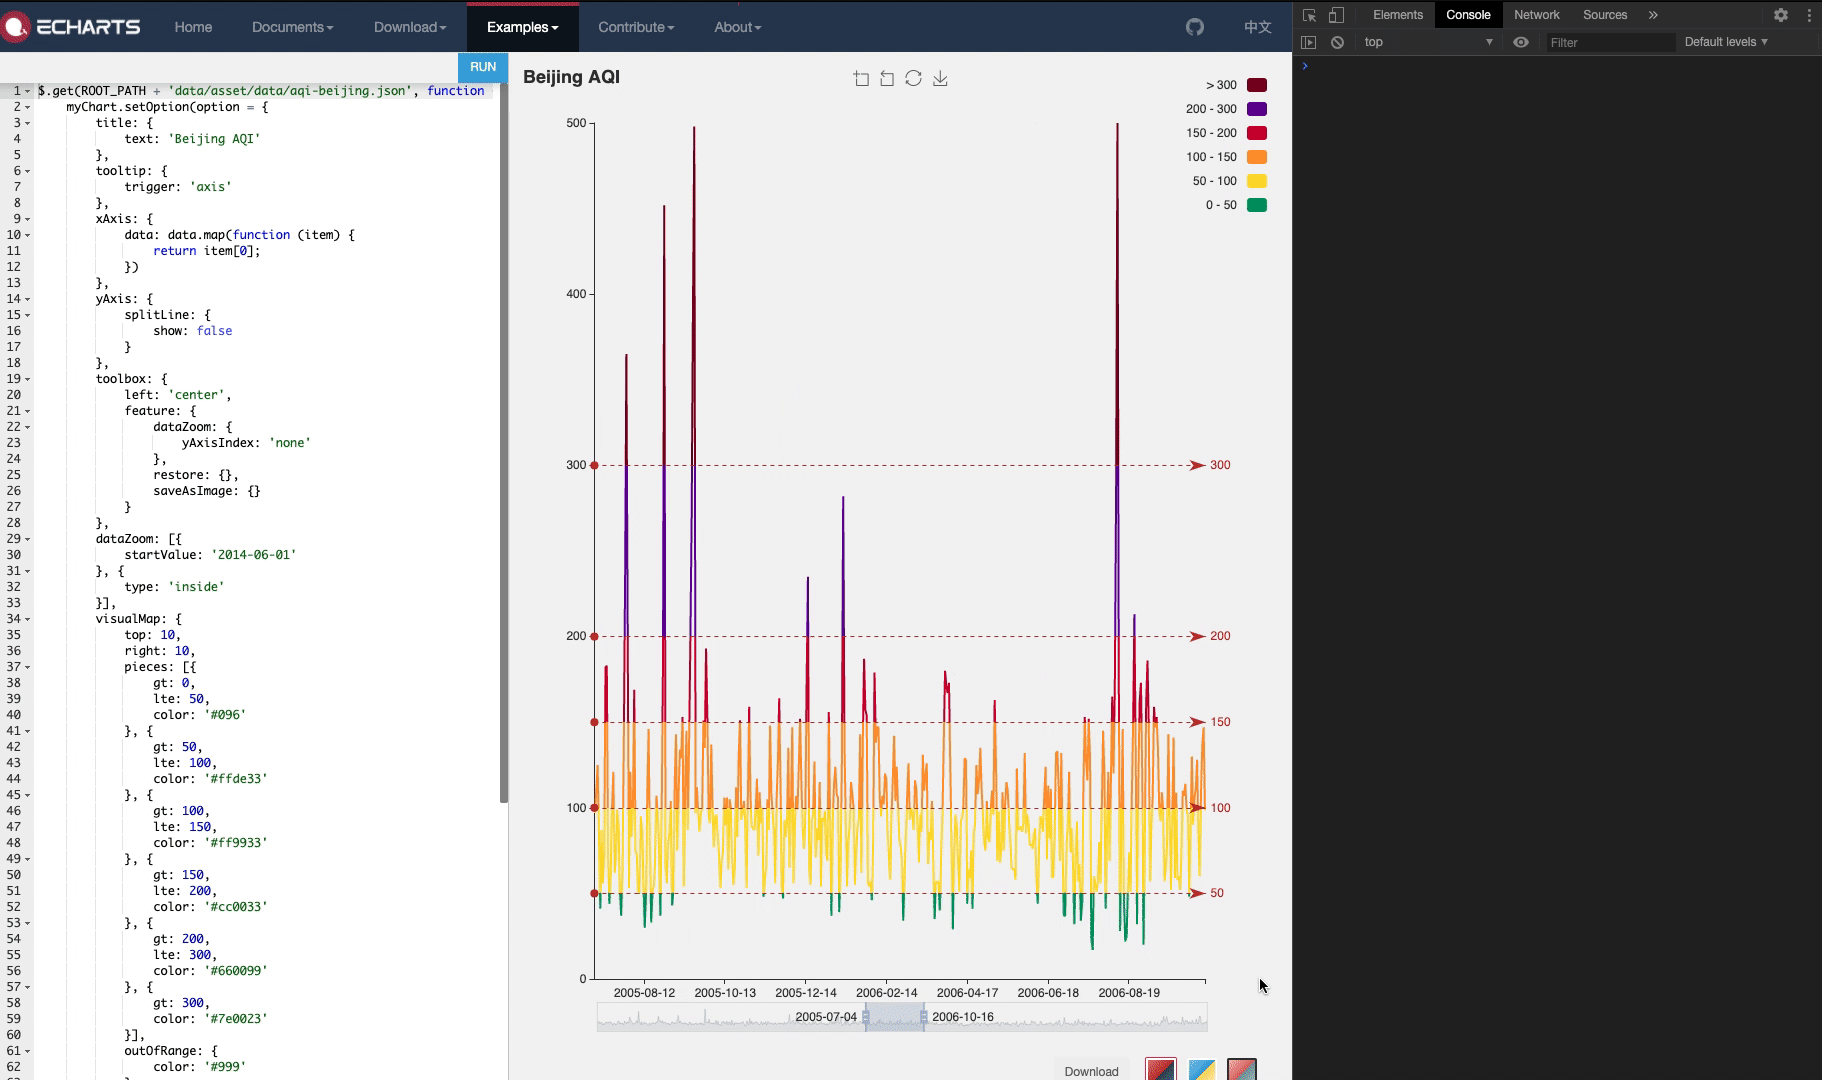Switch to the Console tab
1822x1080 pixels.
[x=1468, y=15]
